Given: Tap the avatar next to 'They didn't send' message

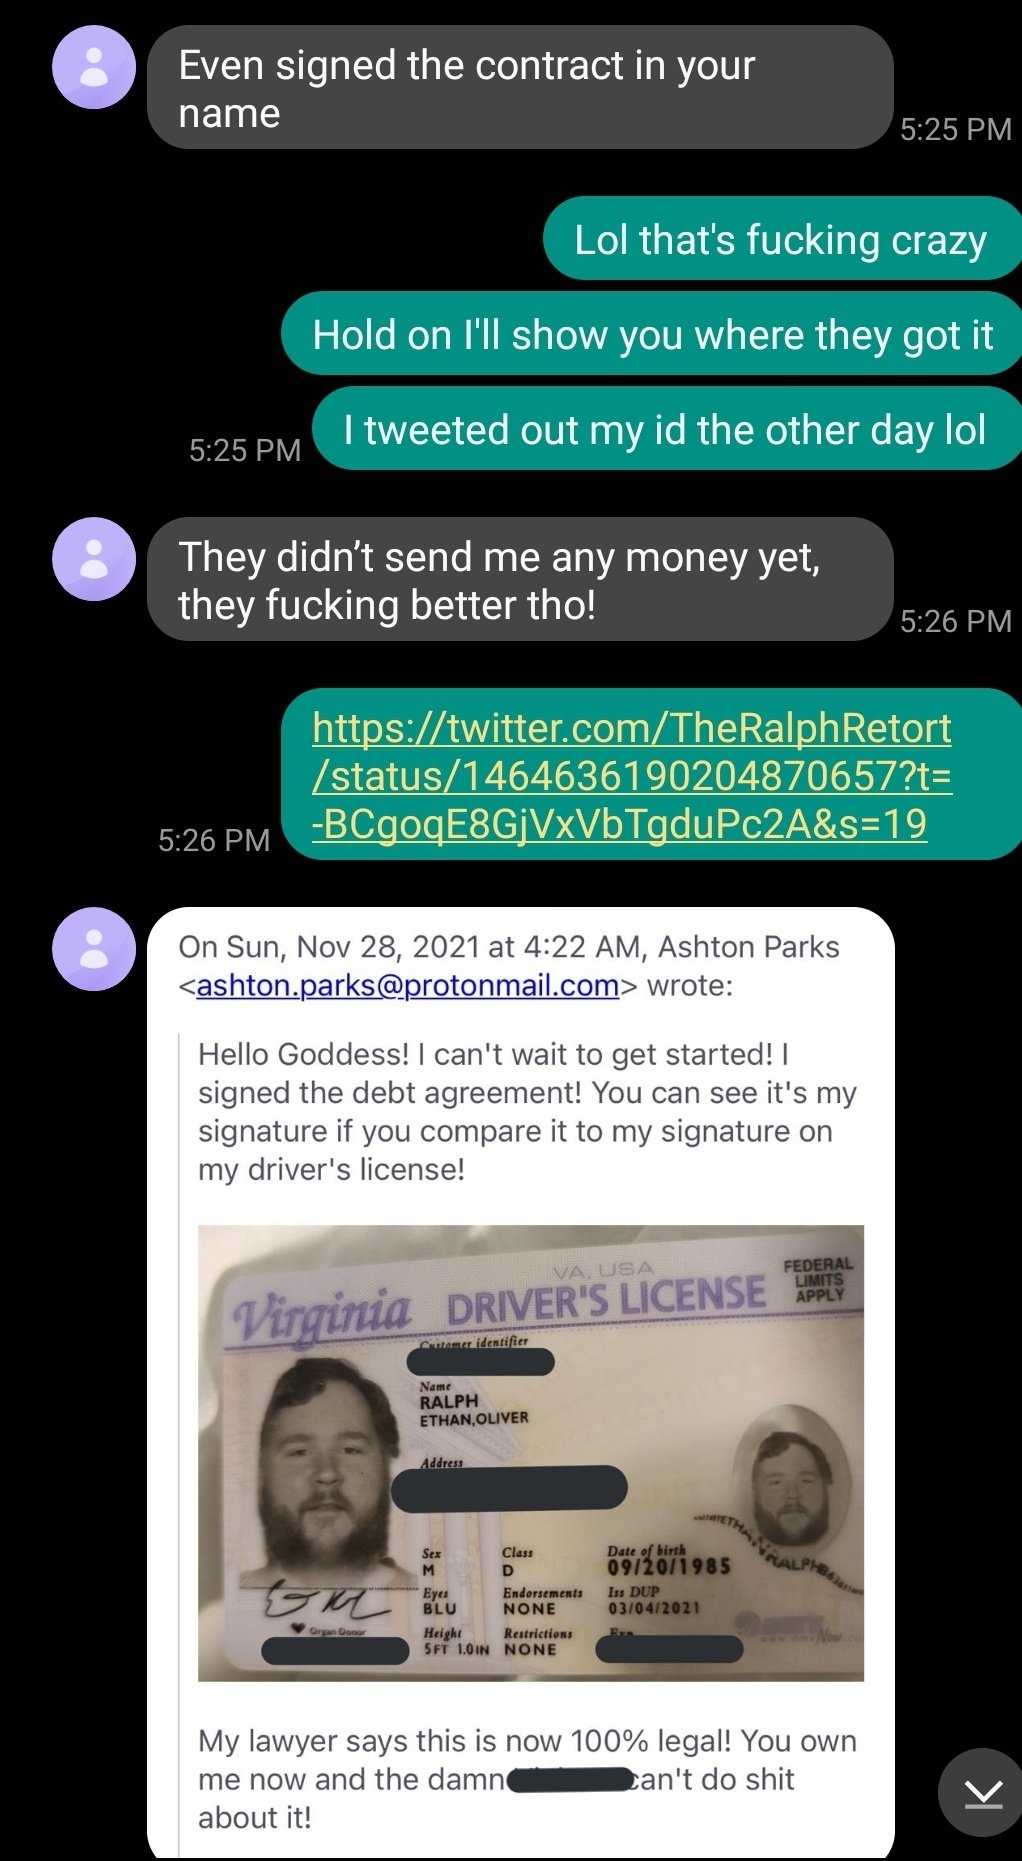Looking at the screenshot, I should click(x=94, y=559).
